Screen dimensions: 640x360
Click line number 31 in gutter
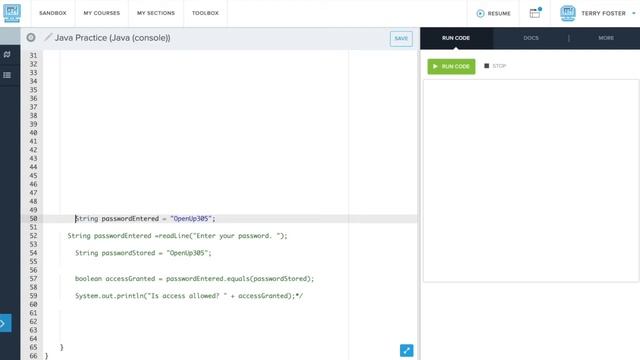pyautogui.click(x=33, y=56)
